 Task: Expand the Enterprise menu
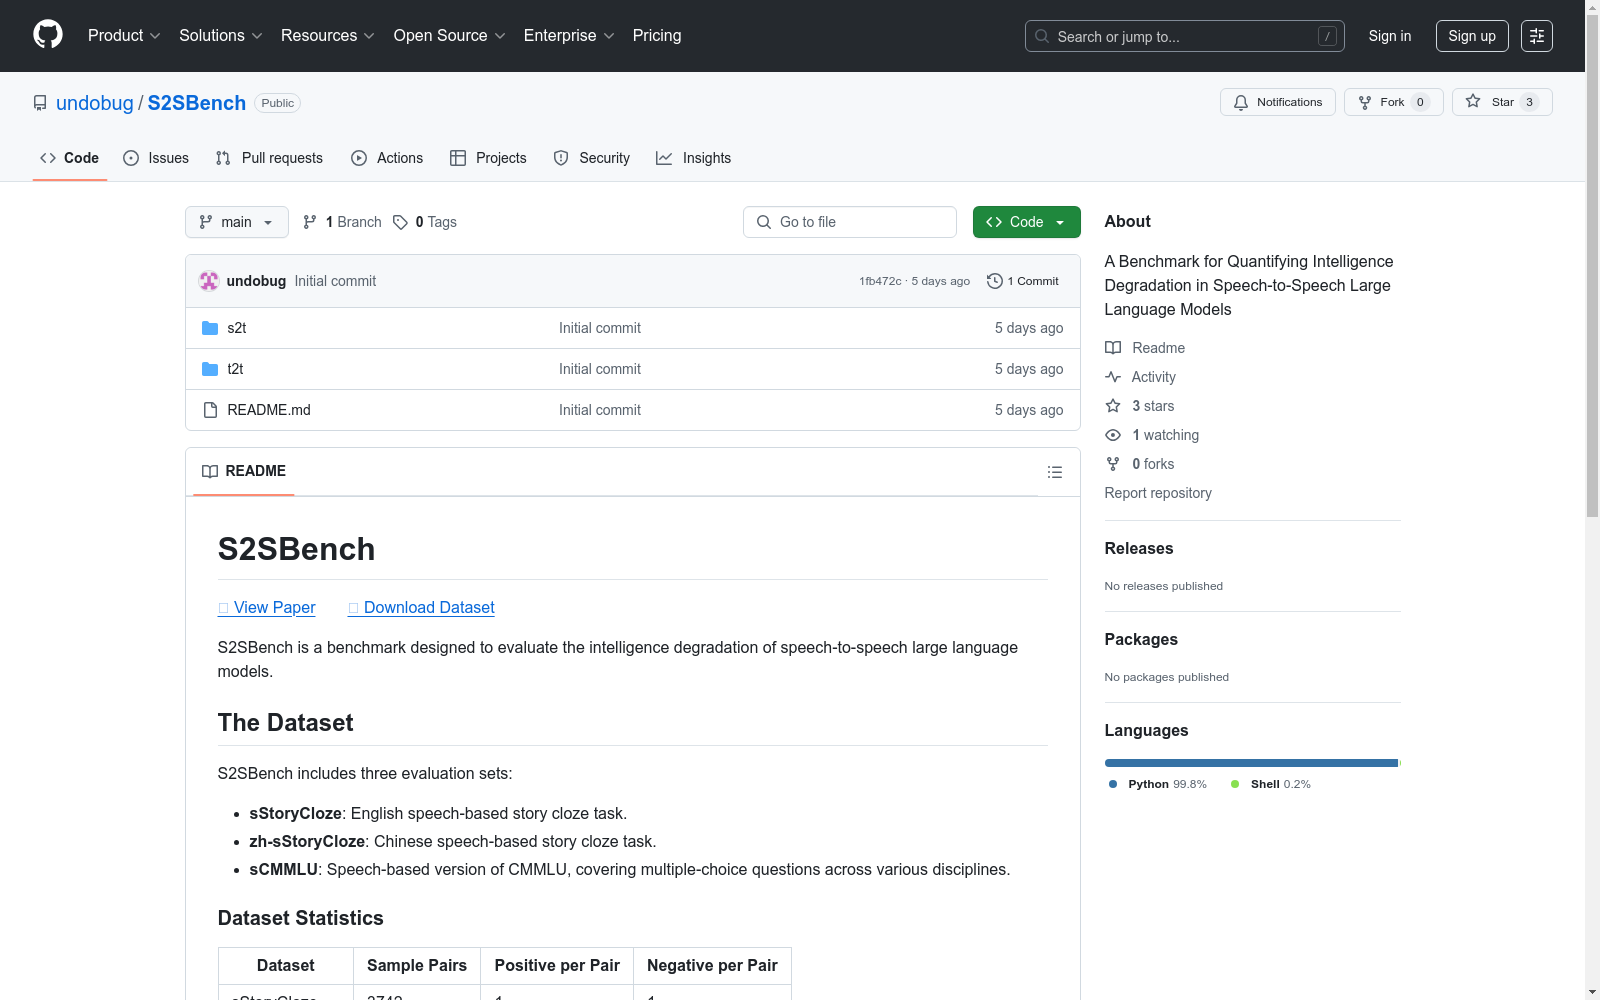(x=568, y=35)
